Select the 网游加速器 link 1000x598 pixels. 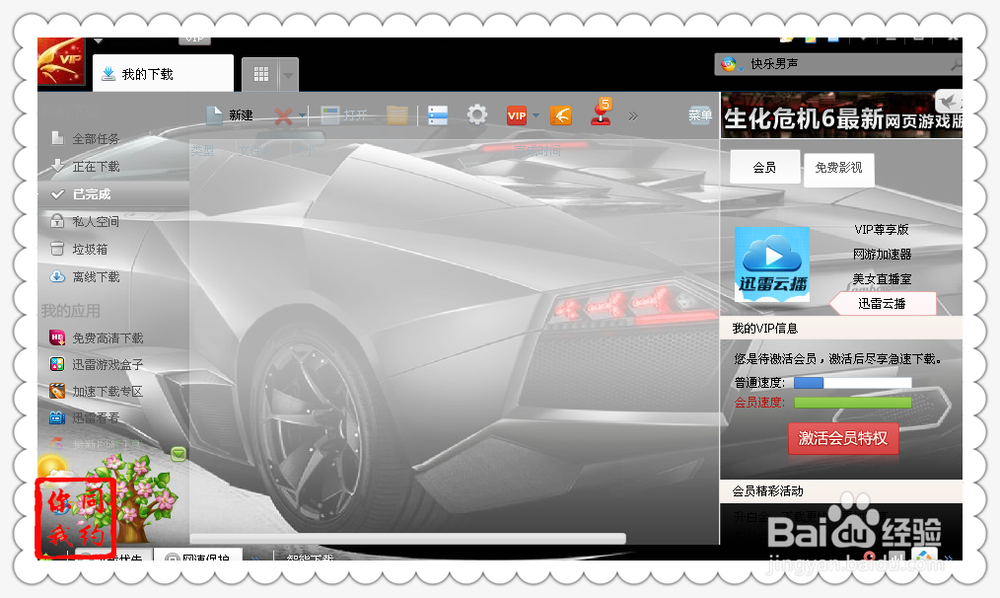pos(882,254)
